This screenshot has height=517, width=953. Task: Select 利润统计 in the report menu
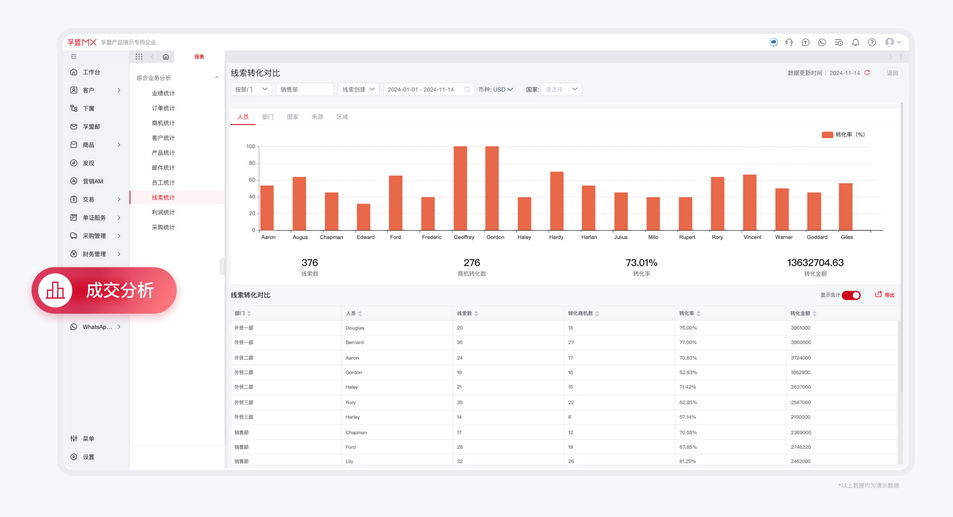coord(163,212)
